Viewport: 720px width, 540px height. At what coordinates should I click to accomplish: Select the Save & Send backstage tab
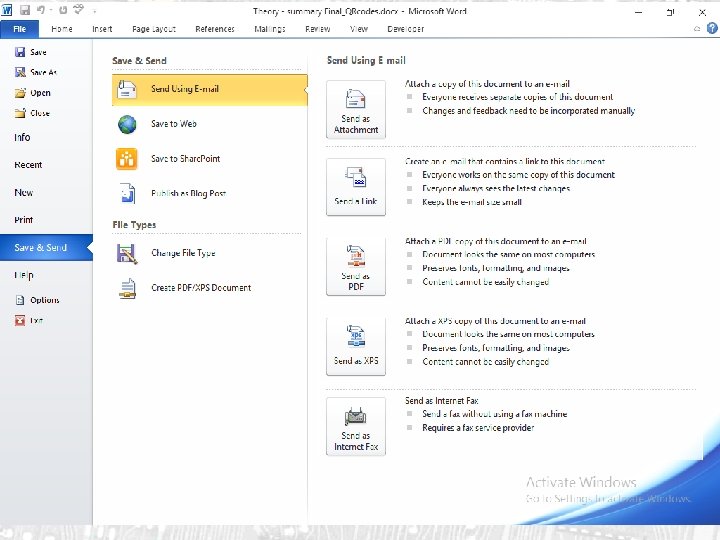(x=46, y=248)
